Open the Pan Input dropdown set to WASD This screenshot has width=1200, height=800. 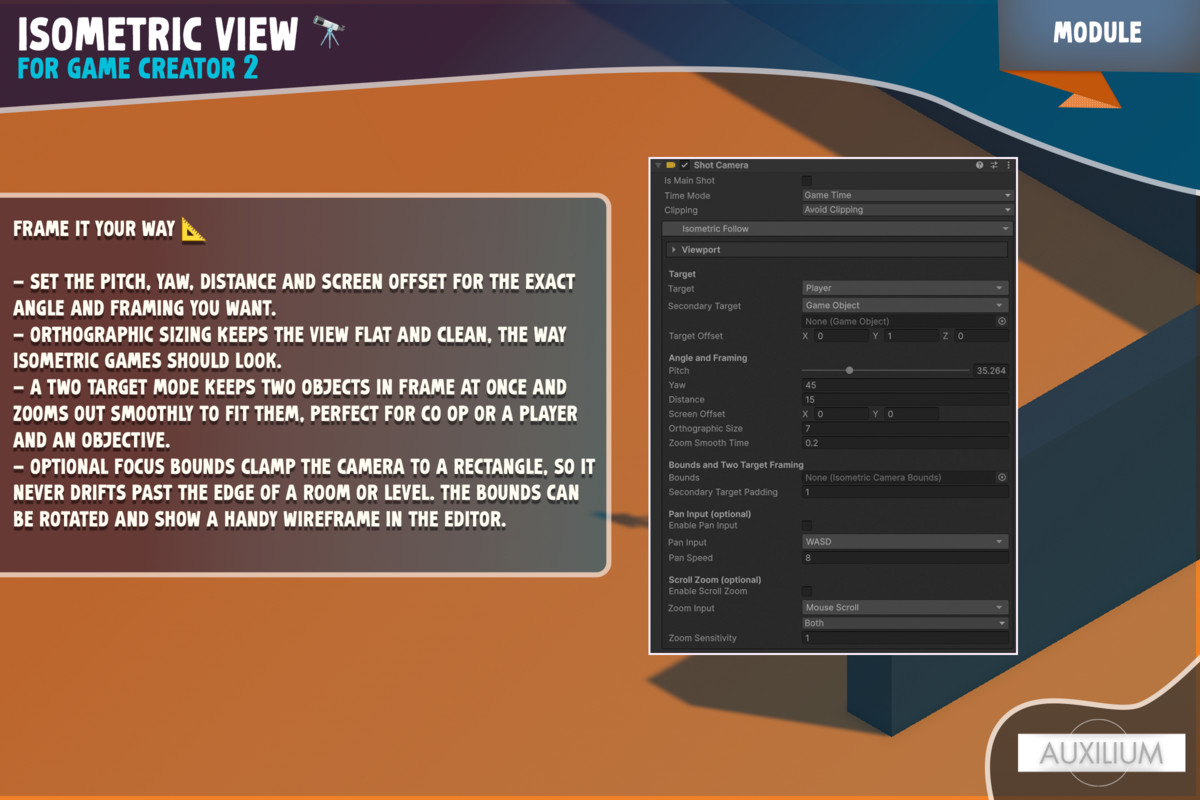pos(905,542)
